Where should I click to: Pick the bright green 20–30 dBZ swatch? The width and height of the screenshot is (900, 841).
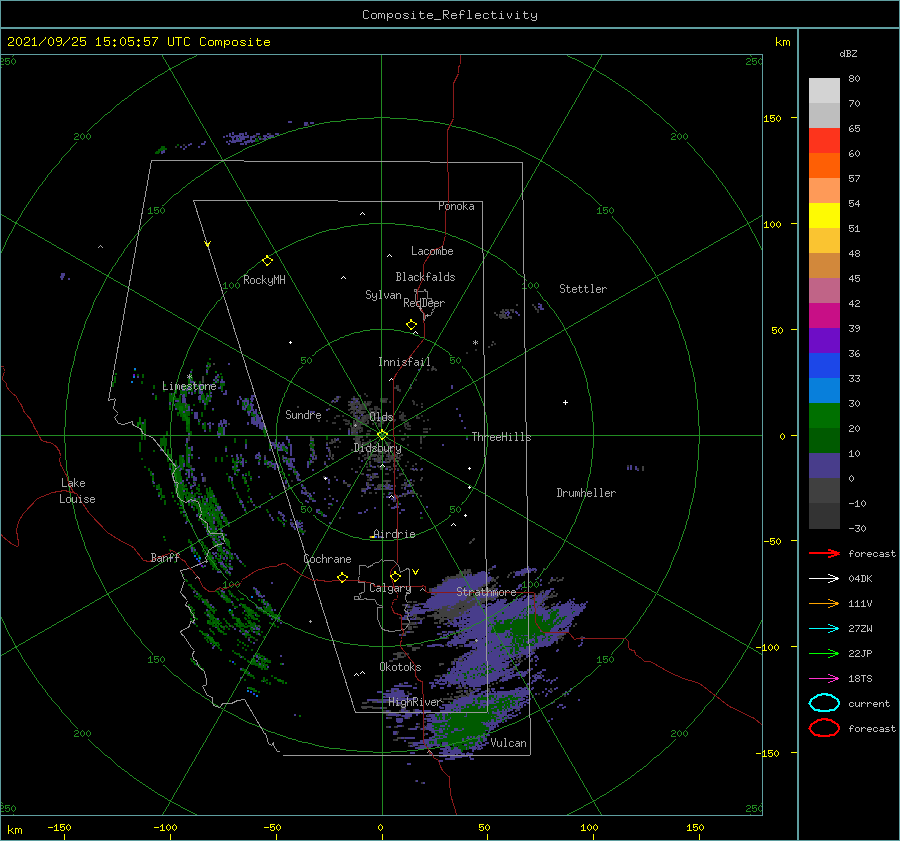coord(824,415)
